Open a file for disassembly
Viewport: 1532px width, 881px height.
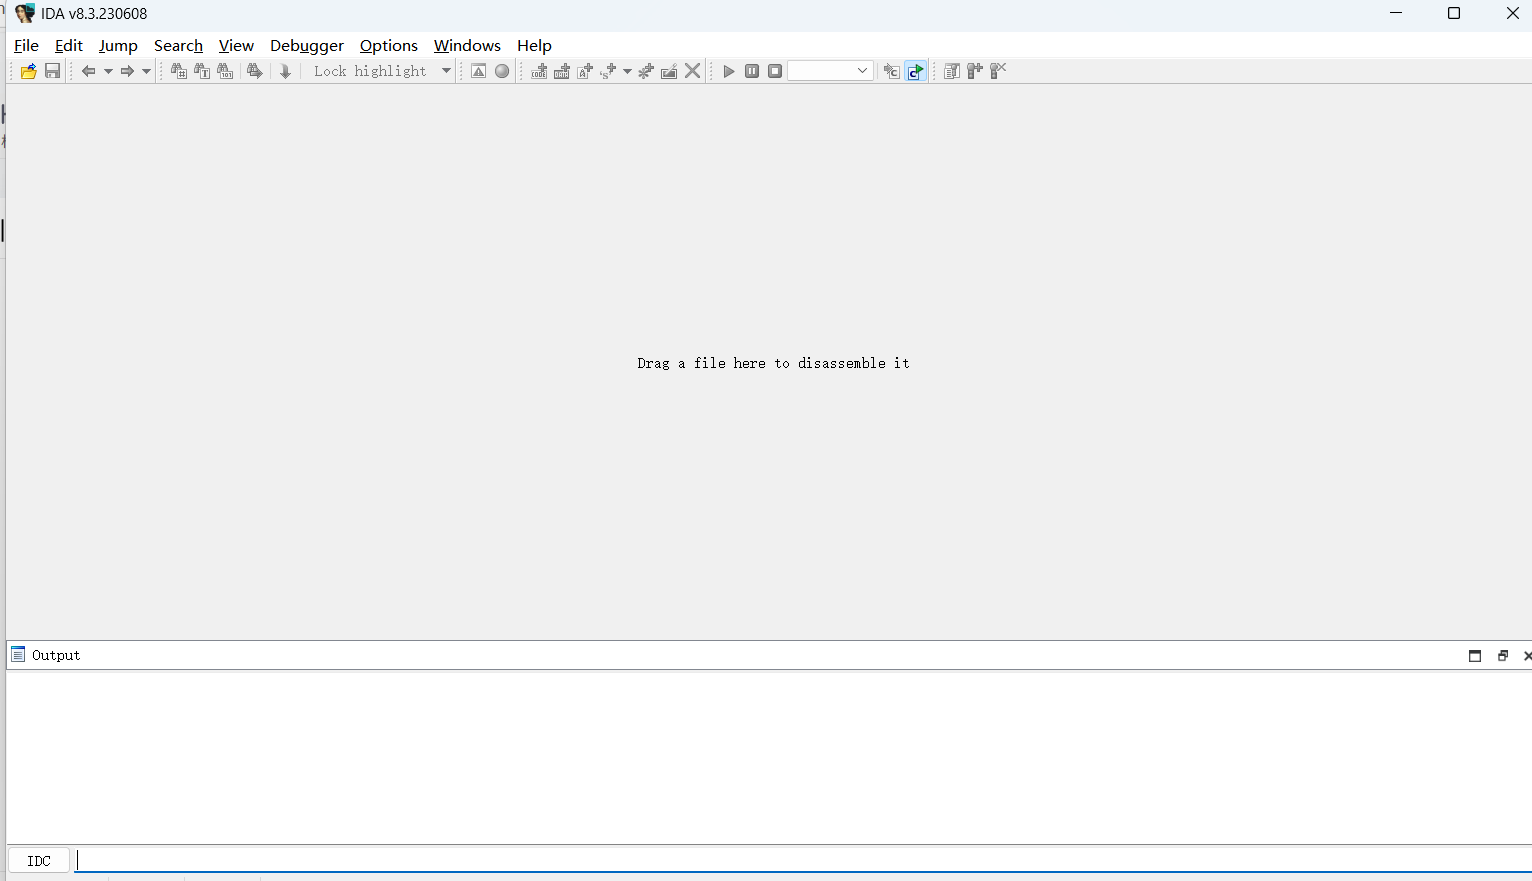point(28,70)
